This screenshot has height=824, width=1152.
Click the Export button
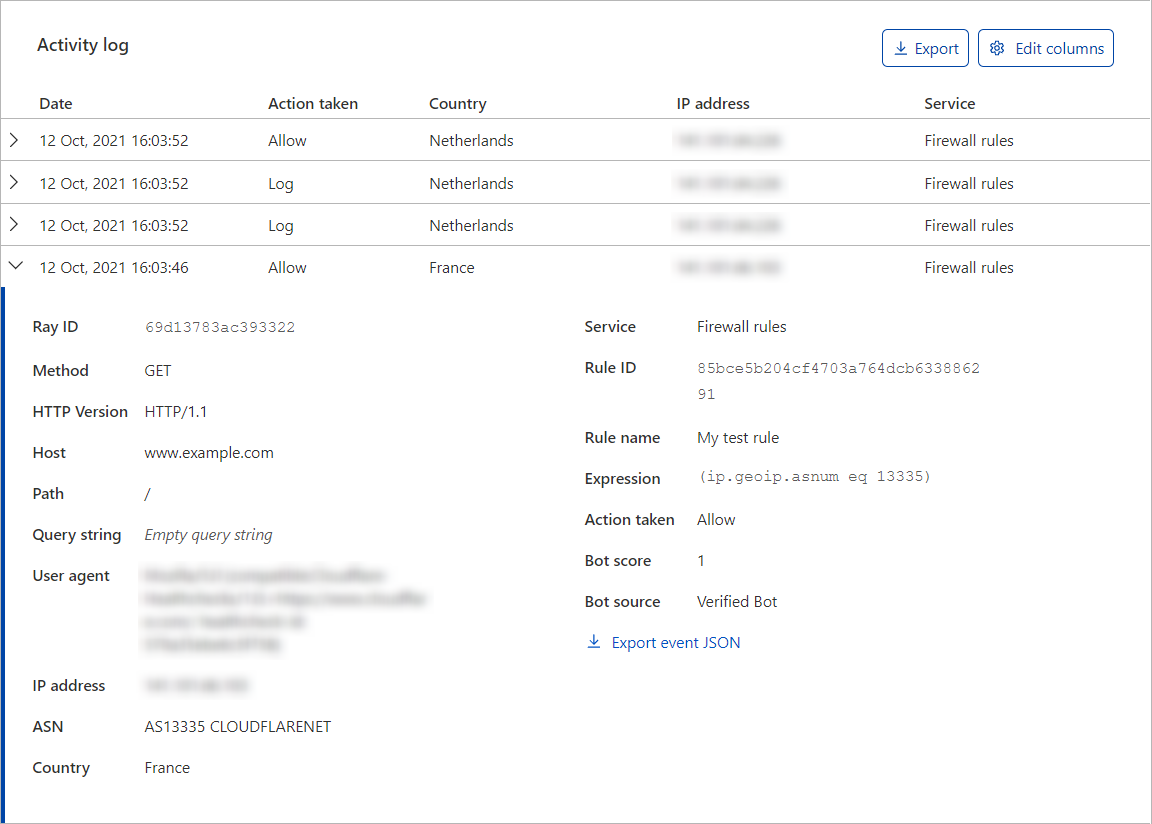(925, 47)
